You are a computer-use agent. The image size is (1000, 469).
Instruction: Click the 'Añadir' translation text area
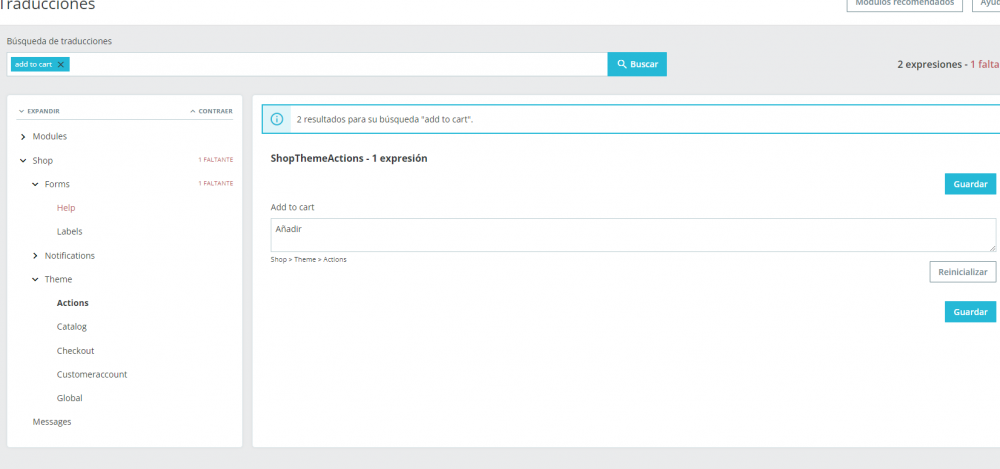pos(633,235)
